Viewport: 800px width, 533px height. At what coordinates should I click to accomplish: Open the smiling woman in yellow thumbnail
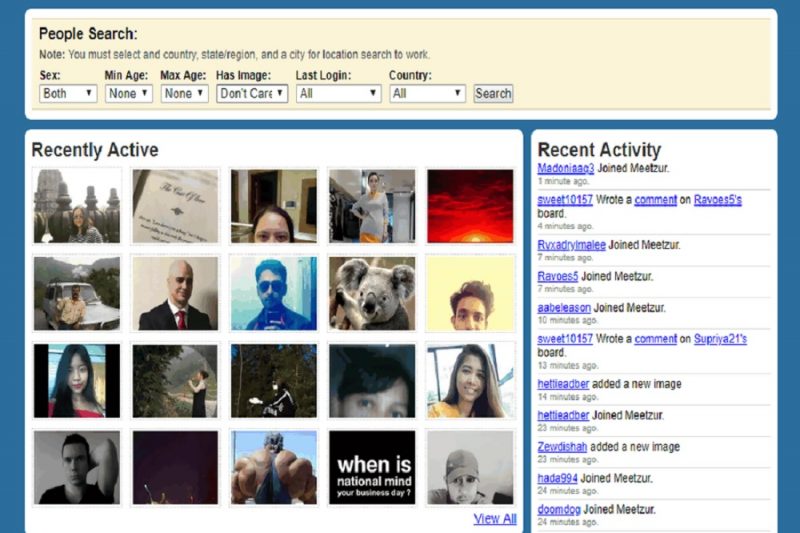pos(470,380)
